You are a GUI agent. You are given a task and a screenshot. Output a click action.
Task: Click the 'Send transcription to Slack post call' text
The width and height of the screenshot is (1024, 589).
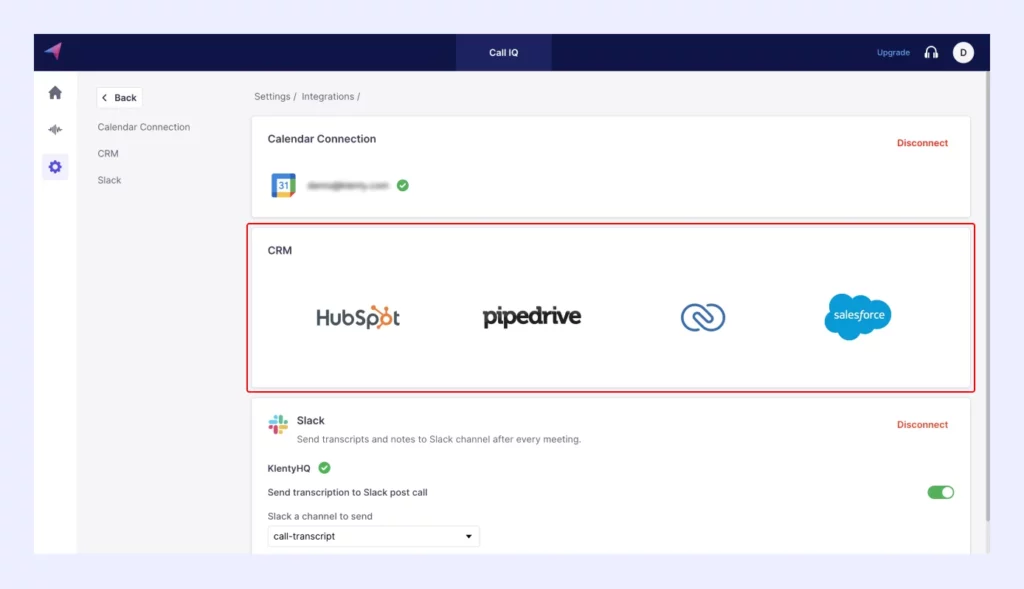click(x=347, y=492)
